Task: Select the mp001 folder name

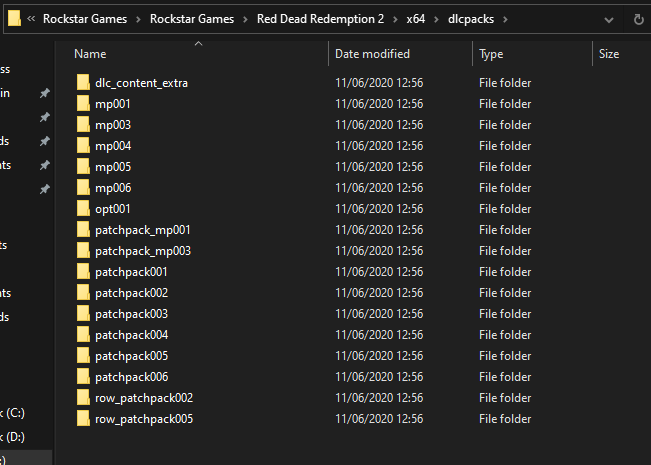Action: pos(113,104)
